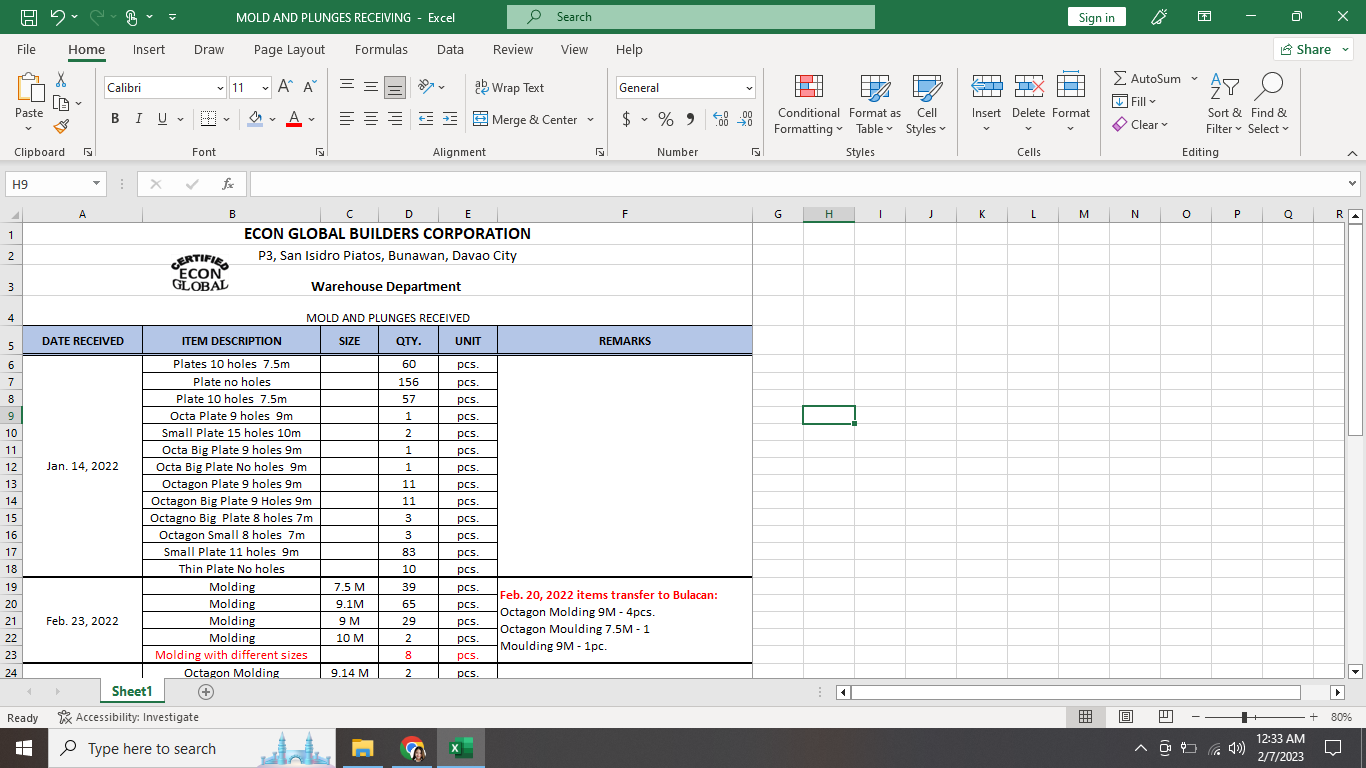Expand the Merge & Center dropdown arrow
The image size is (1366, 768).
[590, 120]
